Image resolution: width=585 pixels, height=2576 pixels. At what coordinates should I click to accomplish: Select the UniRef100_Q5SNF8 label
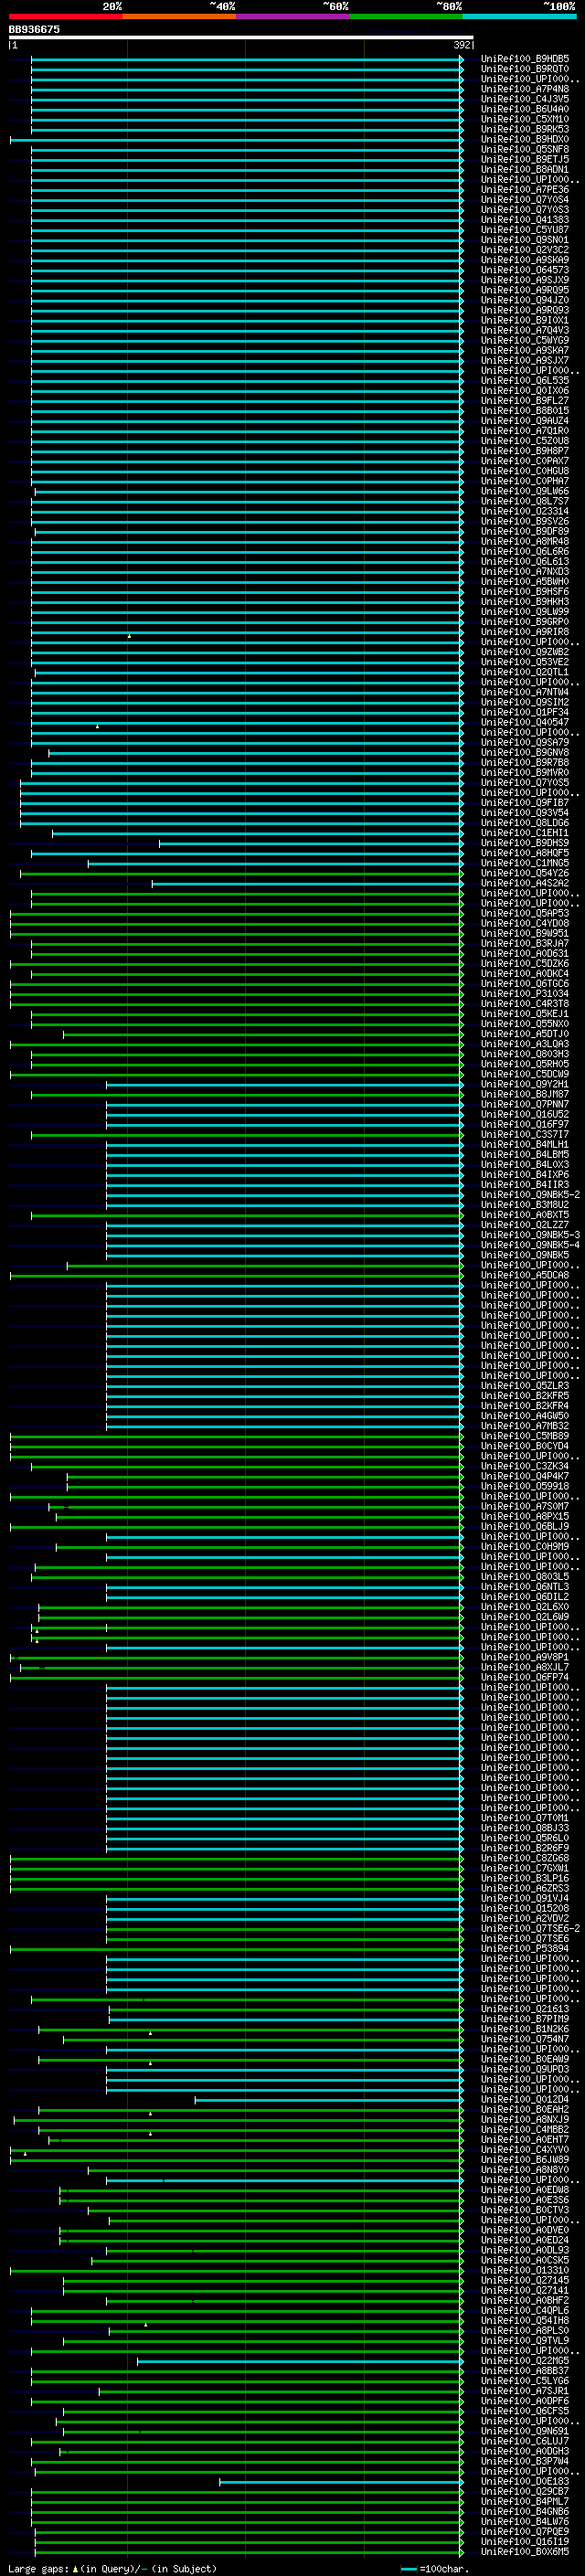[525, 149]
